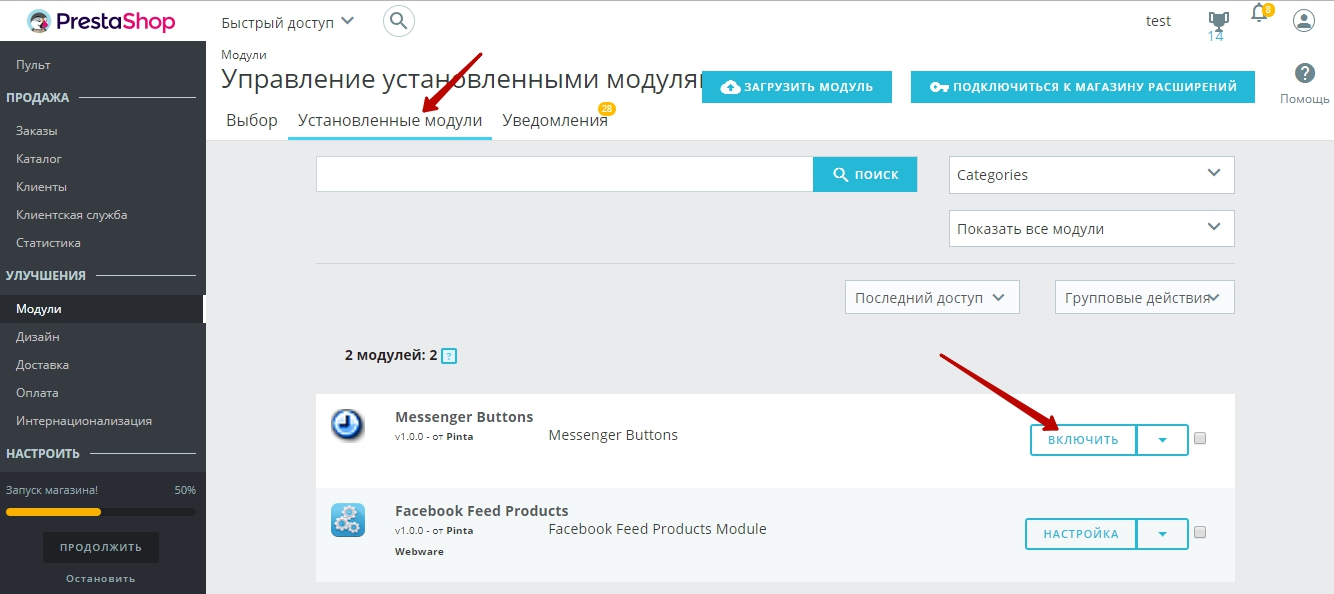Screen dimensions: 1334x594
Task: Click the PrestaShop logo
Action: click(100, 21)
